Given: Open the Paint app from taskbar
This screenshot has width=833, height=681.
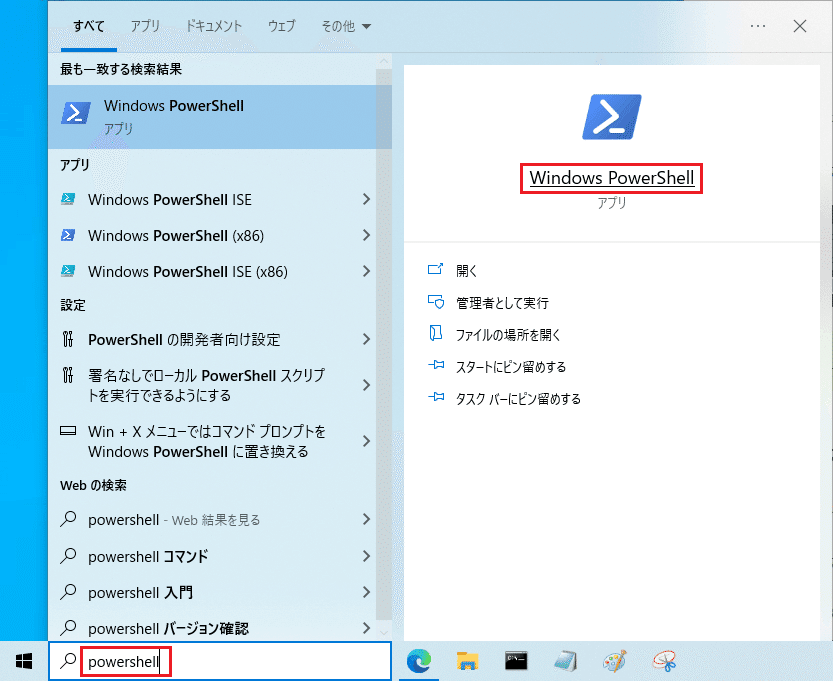Looking at the screenshot, I should pos(615,661).
